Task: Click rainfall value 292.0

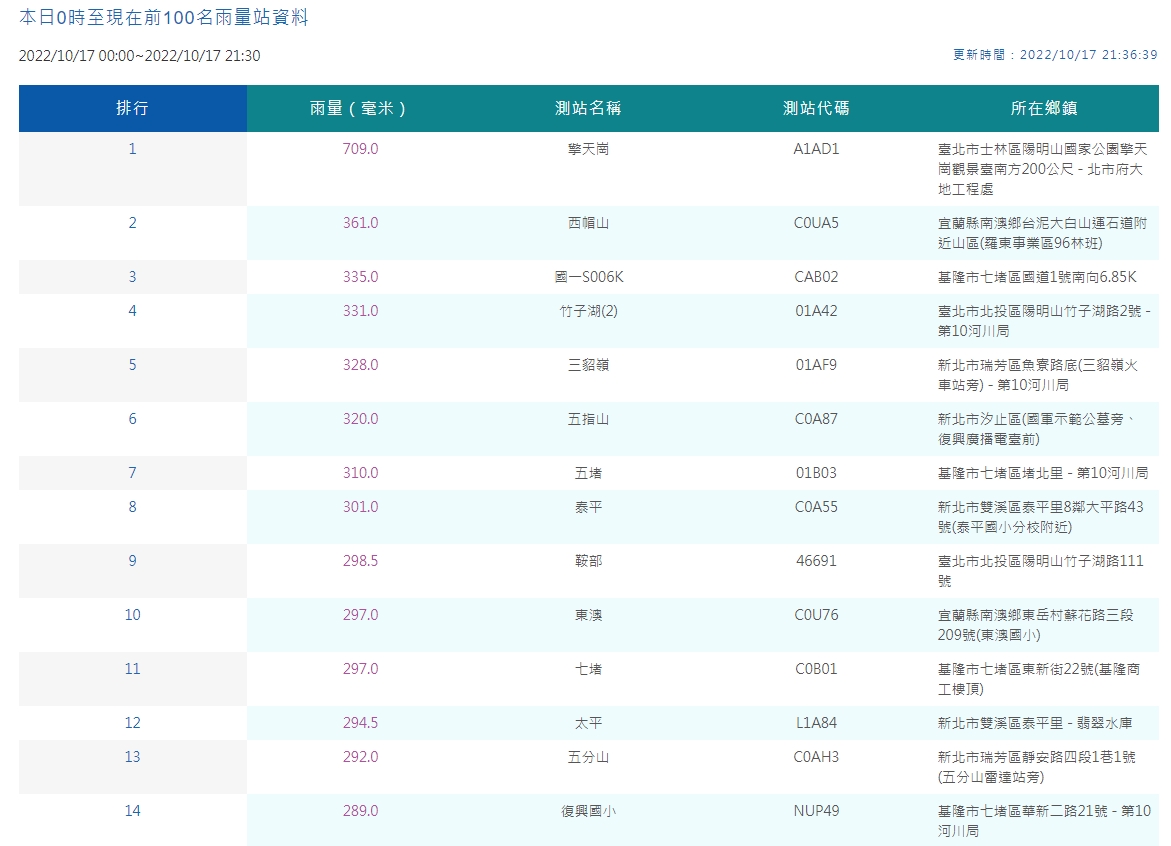Action: (x=361, y=757)
